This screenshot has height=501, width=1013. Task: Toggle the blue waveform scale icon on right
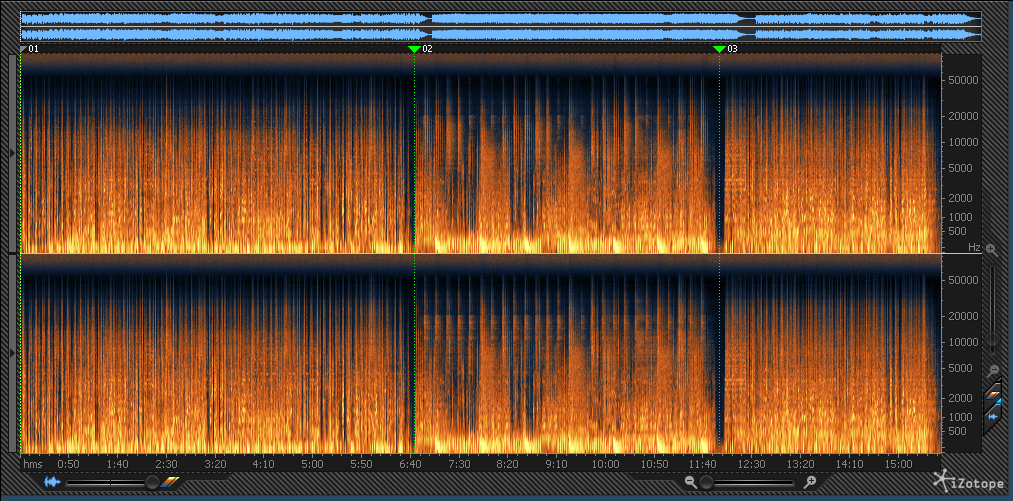[993, 416]
